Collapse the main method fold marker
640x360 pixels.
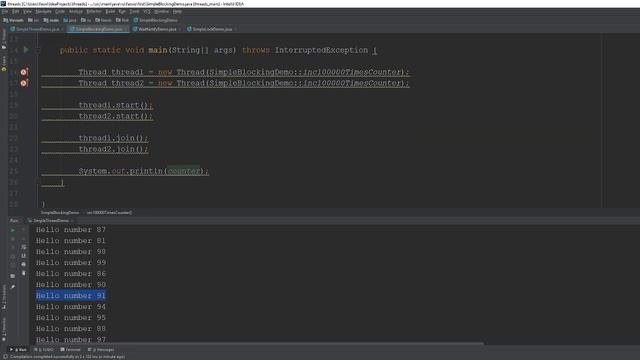38,50
